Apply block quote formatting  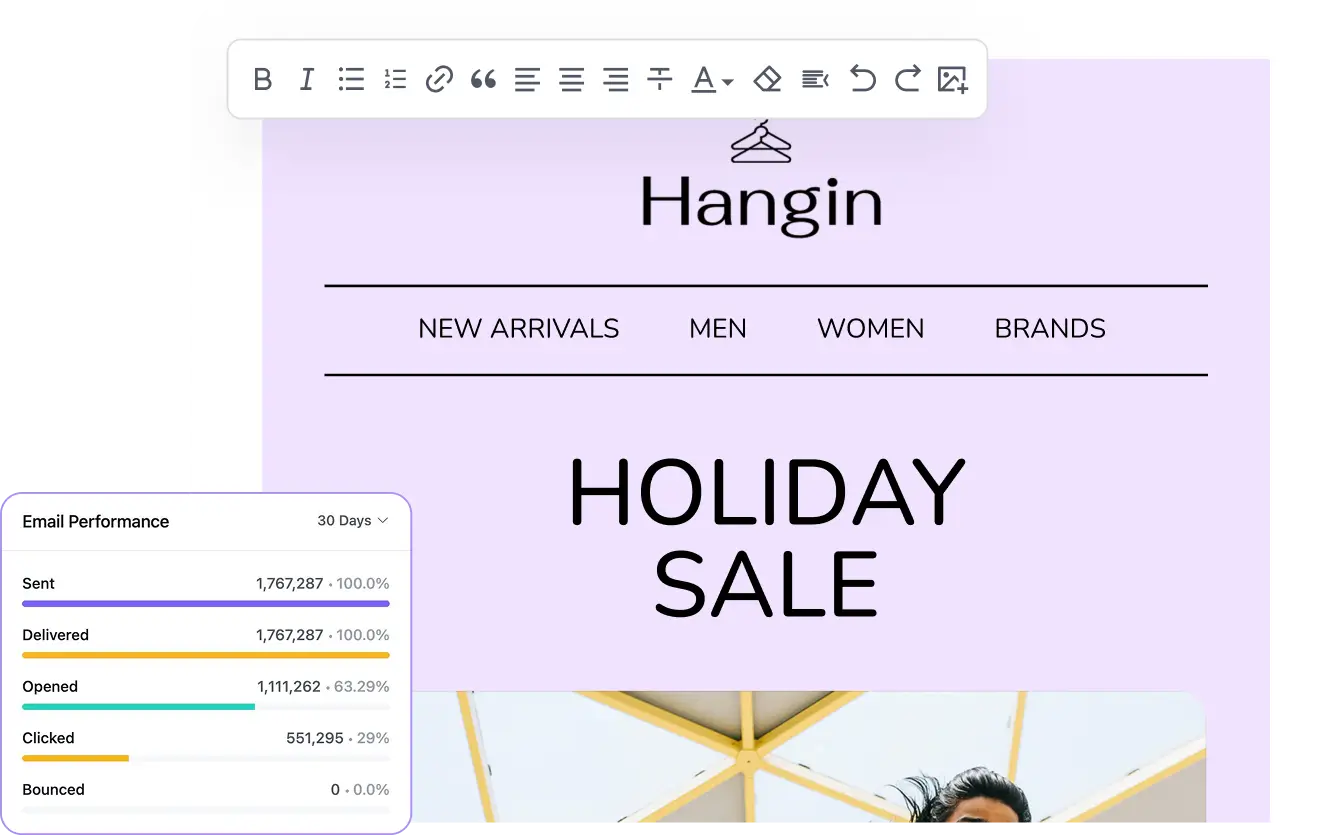[483, 79]
